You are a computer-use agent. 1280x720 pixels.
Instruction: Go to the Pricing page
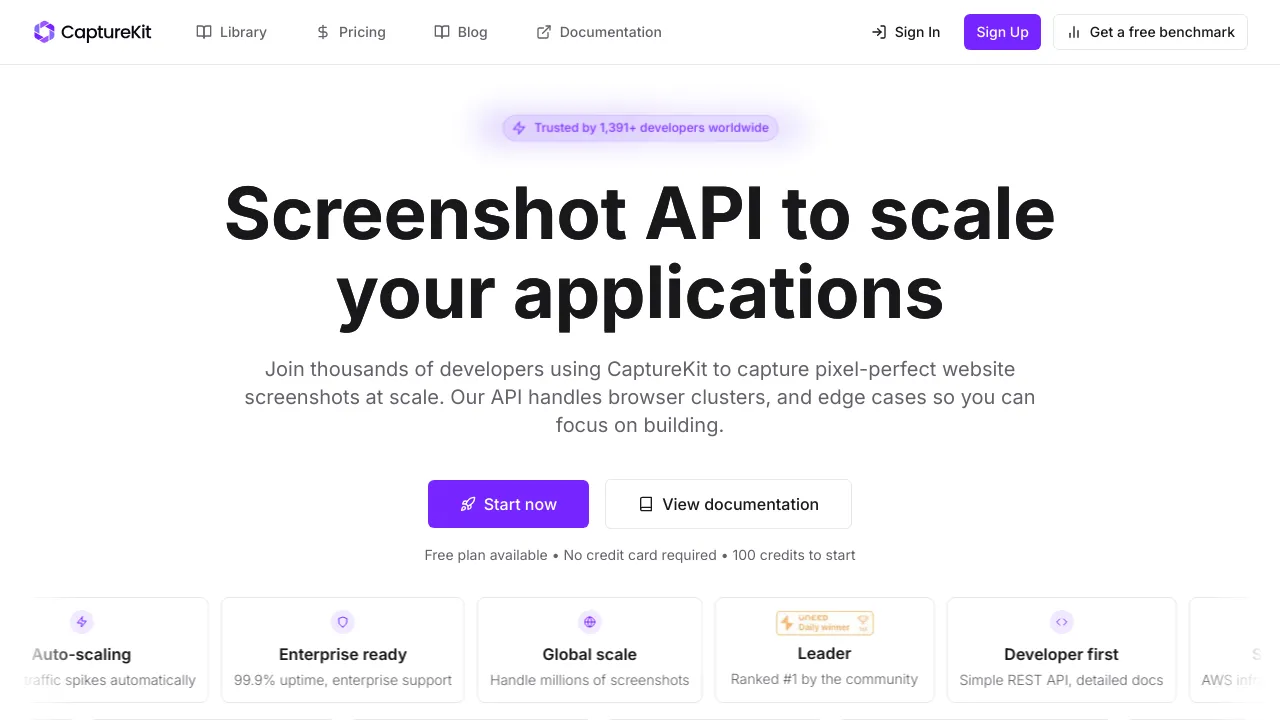click(x=350, y=32)
